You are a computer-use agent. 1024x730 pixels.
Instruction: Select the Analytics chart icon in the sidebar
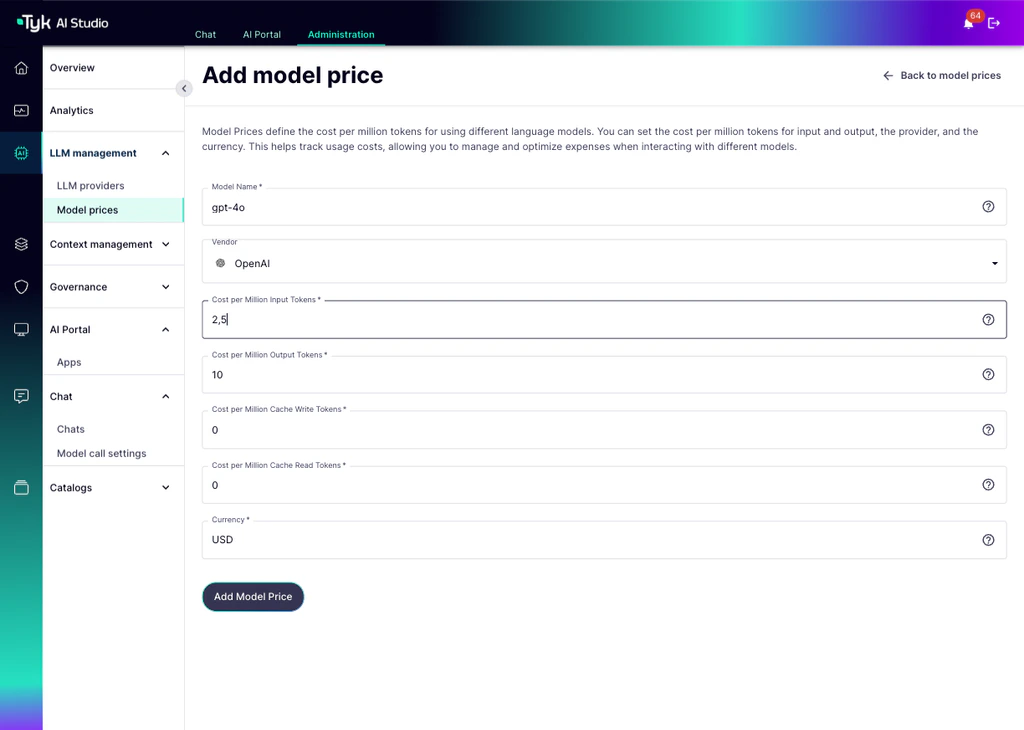point(21,110)
